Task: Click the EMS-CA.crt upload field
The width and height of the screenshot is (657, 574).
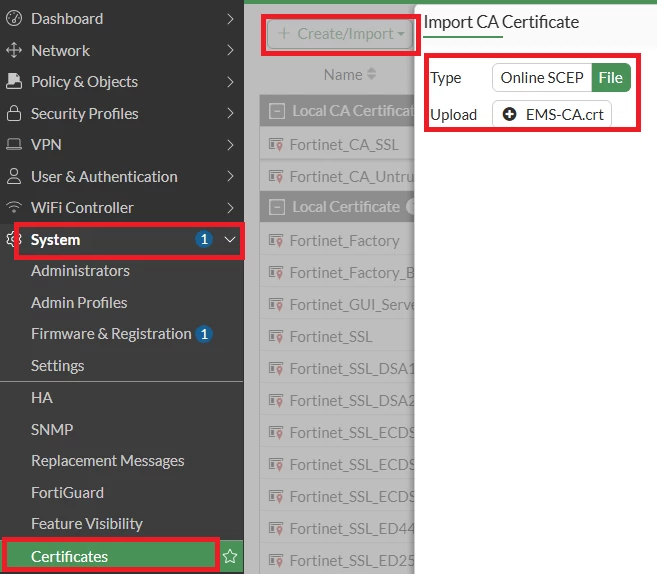Action: 552,114
